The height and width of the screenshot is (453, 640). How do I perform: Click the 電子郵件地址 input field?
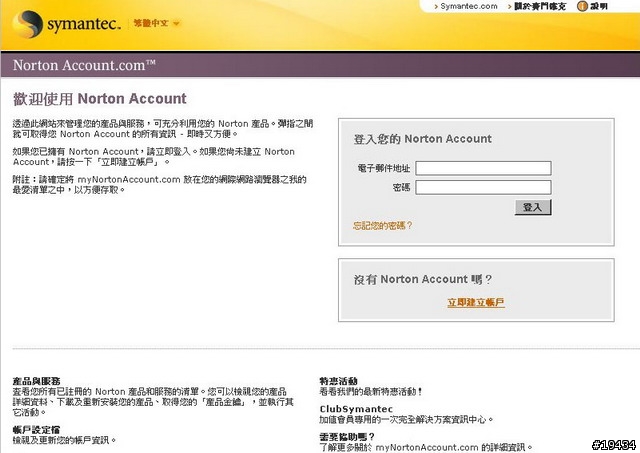pyautogui.click(x=483, y=168)
